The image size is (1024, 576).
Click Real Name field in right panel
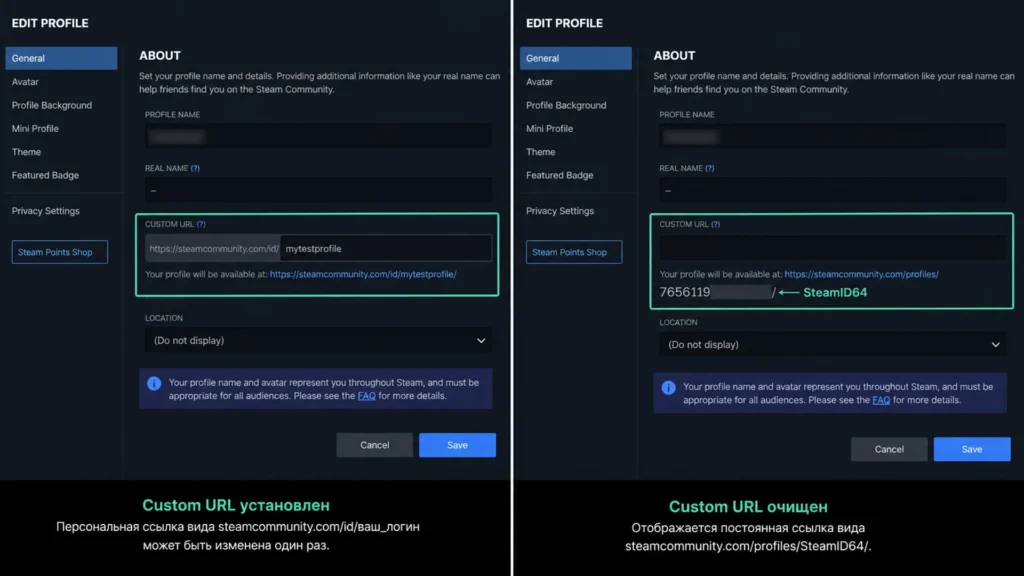(x=833, y=190)
